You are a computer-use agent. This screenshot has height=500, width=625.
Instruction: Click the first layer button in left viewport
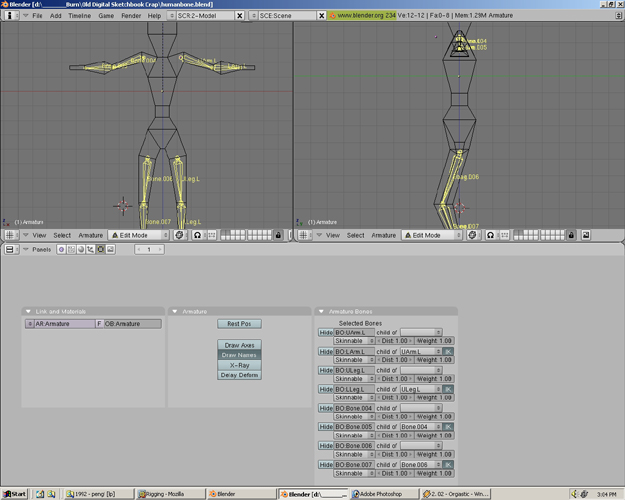tap(223, 233)
